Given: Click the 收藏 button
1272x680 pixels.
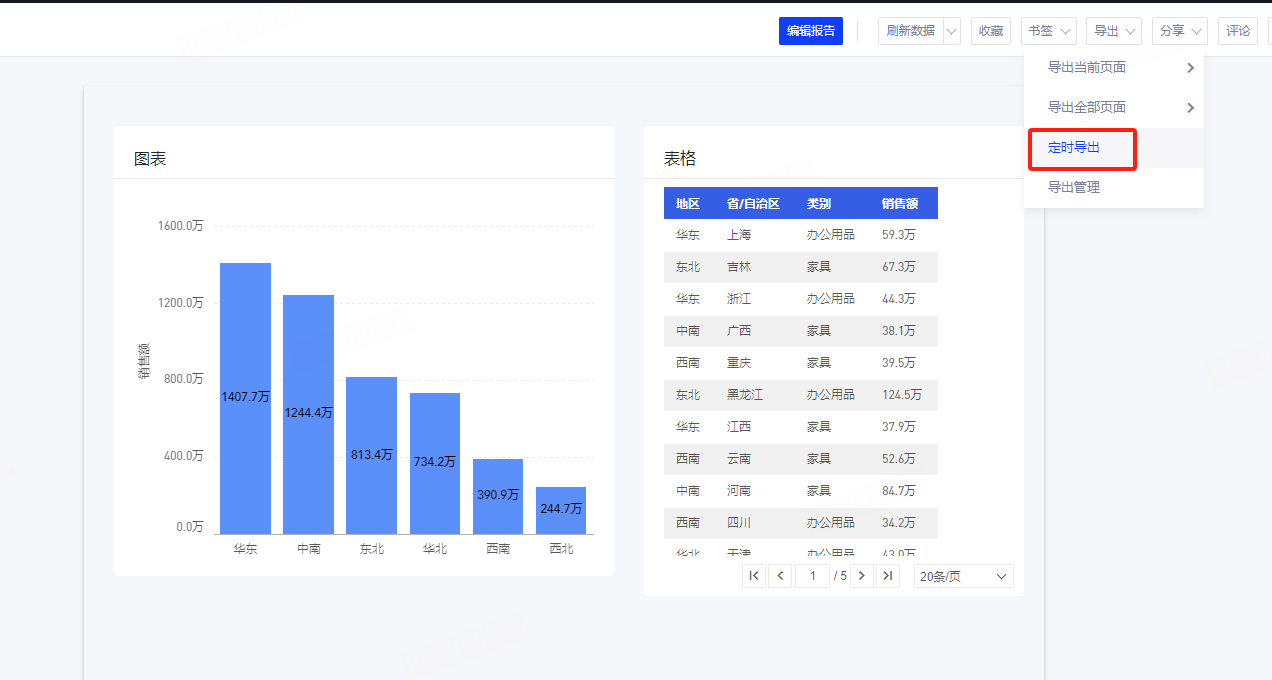Looking at the screenshot, I should click(x=990, y=31).
